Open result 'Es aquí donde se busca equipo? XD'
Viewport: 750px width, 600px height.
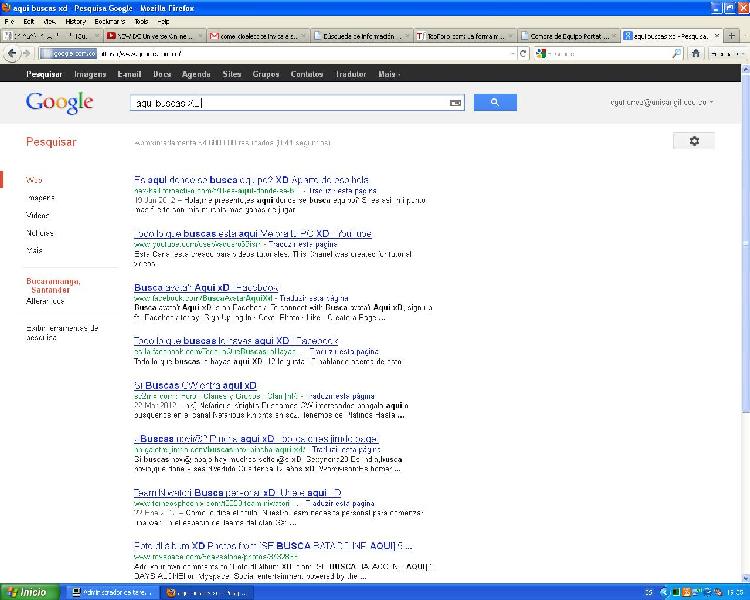point(251,180)
